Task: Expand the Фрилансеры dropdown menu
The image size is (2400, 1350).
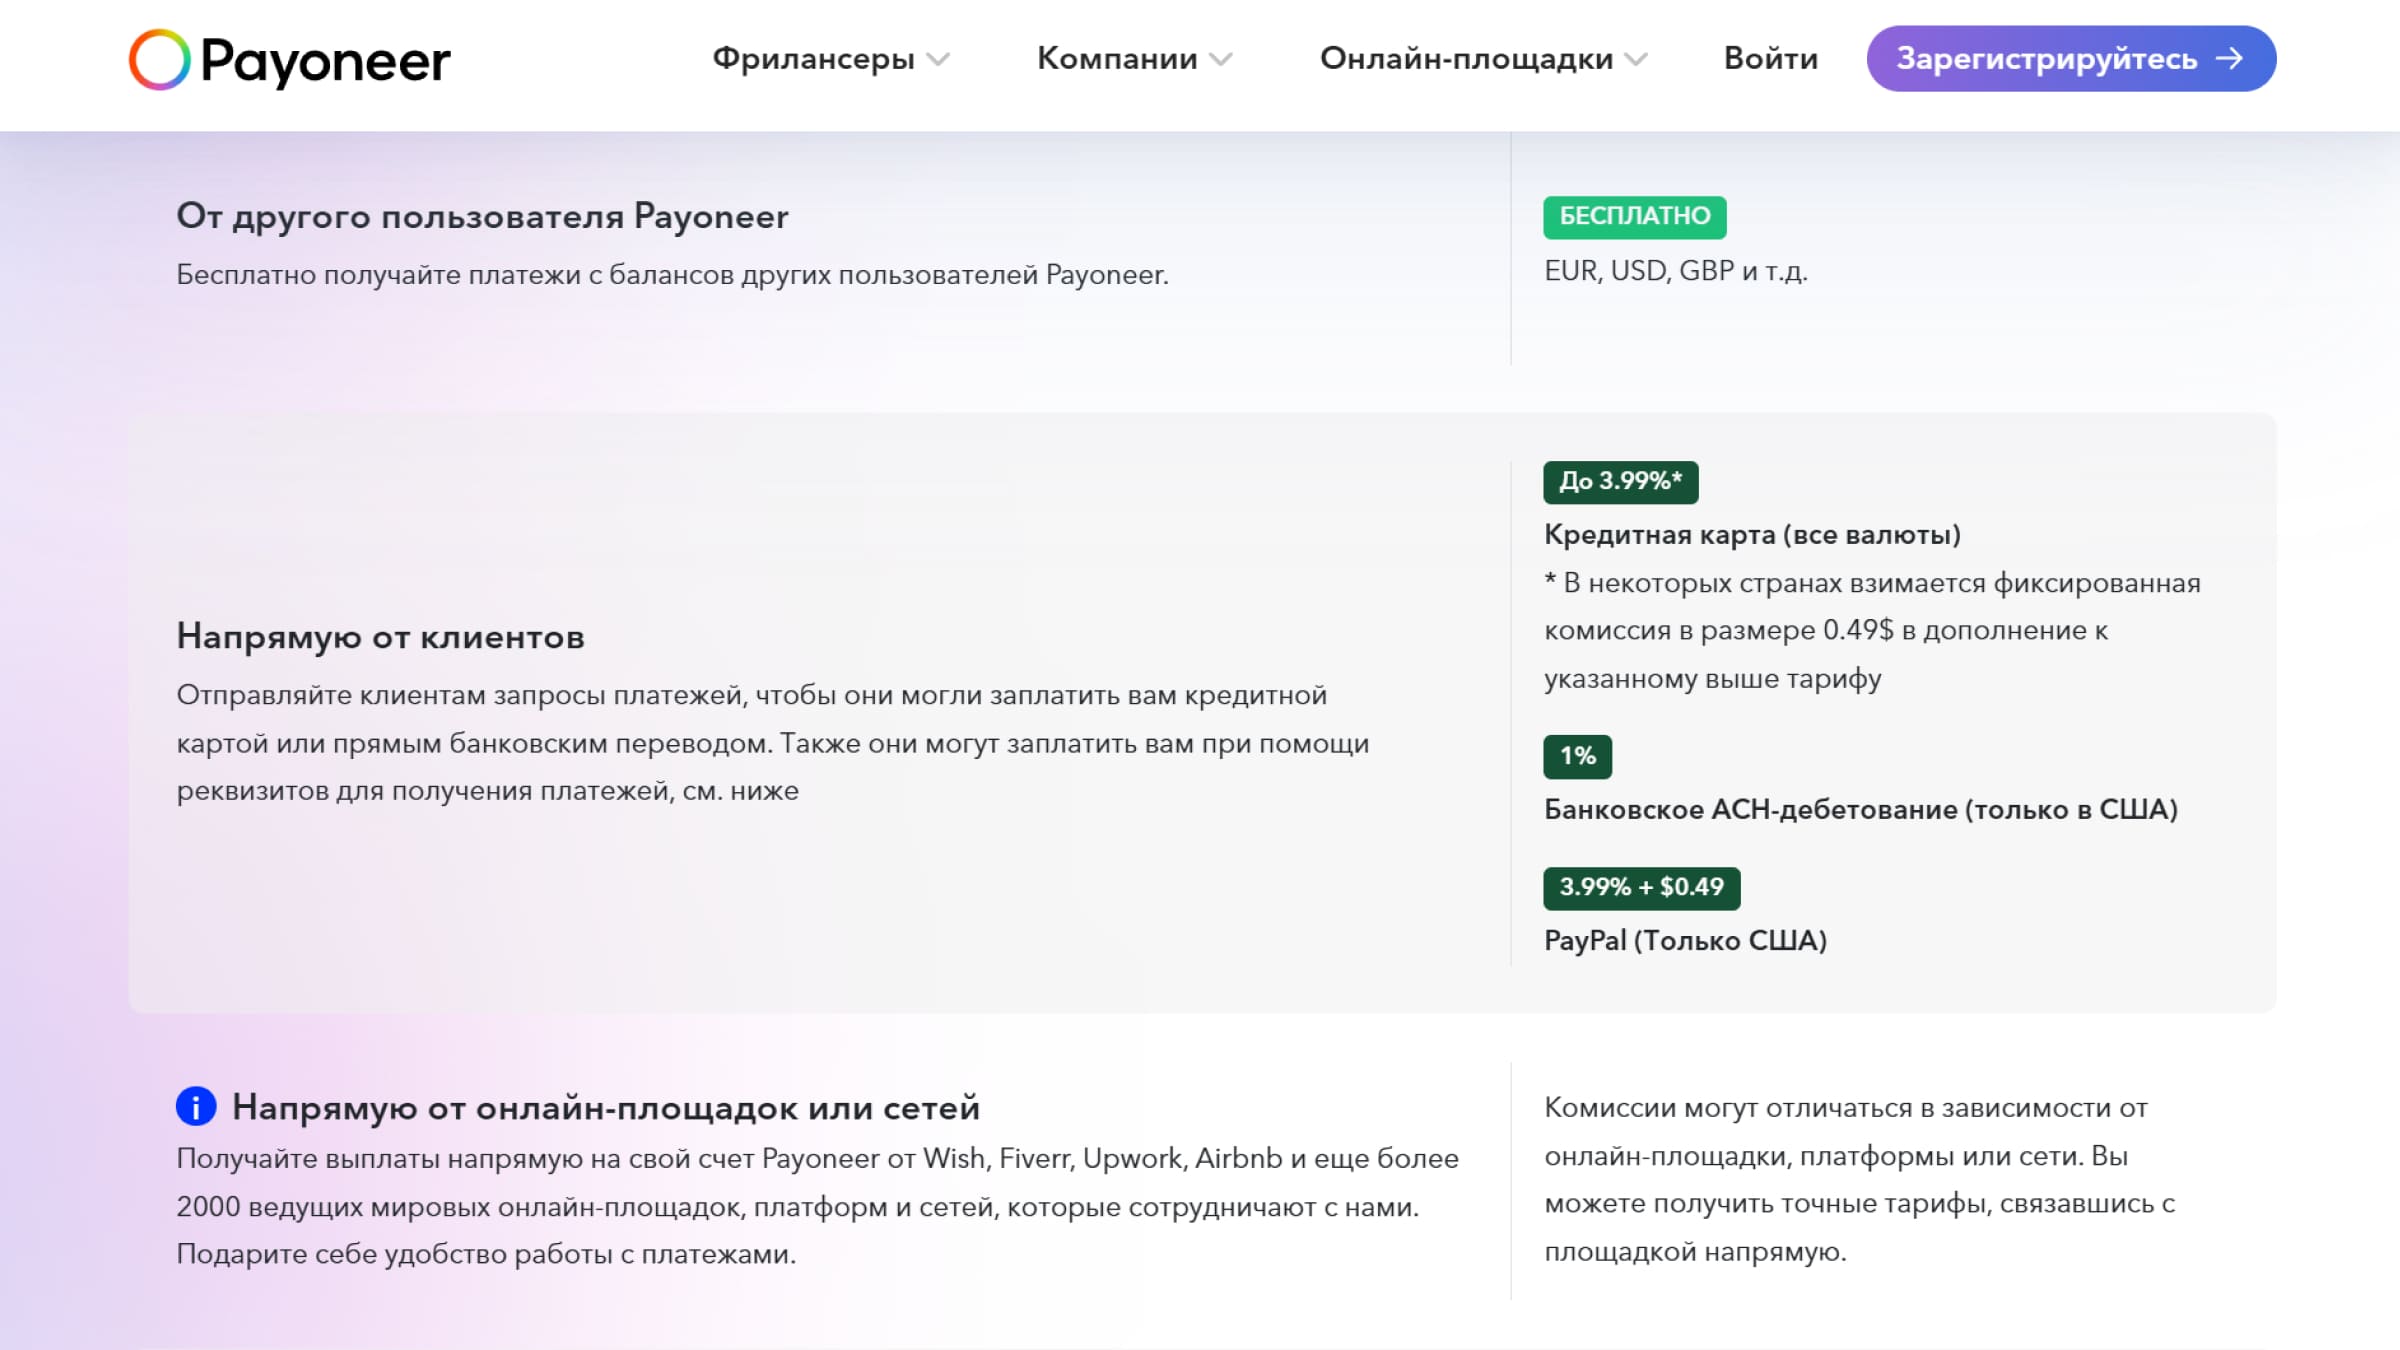Action: pyautogui.click(x=938, y=59)
